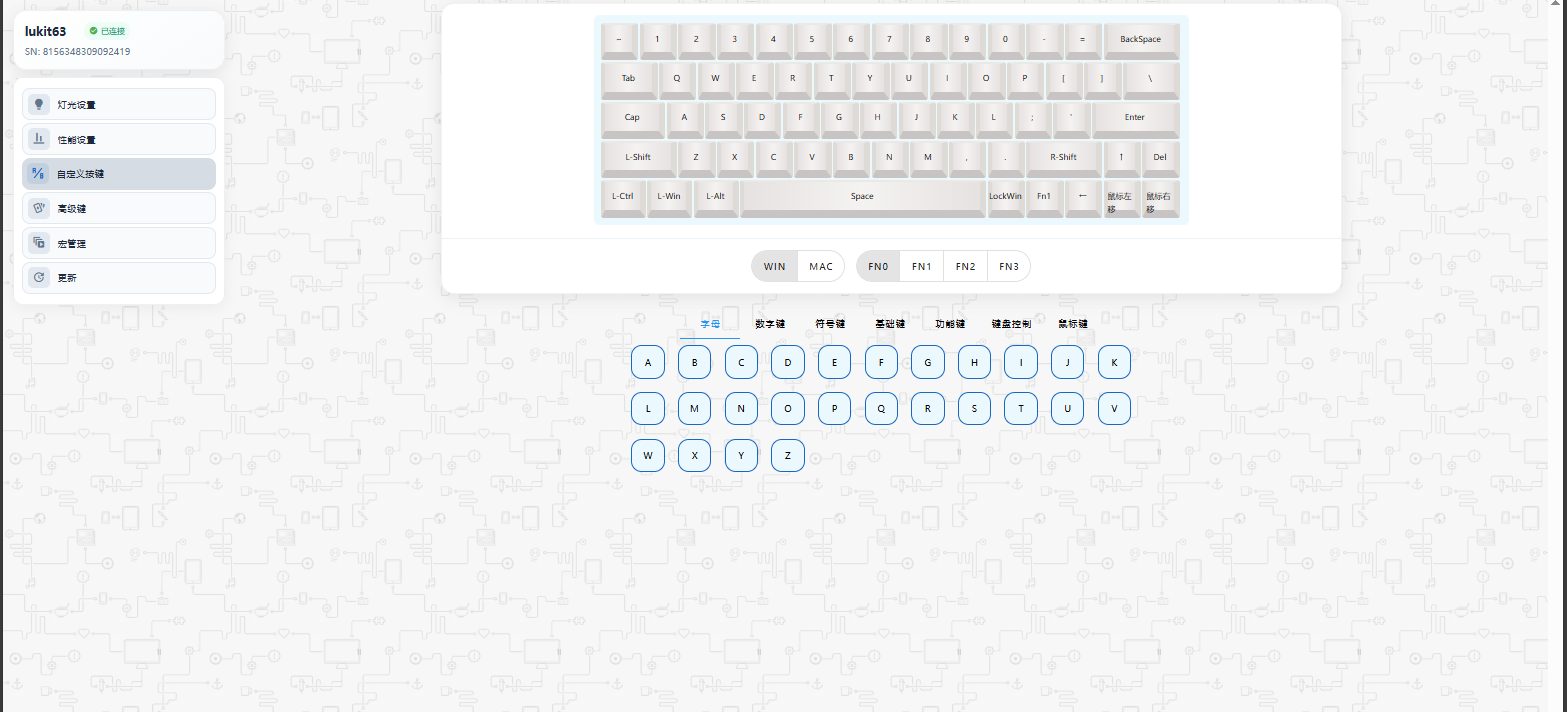Select the up arrow key on the keyboard layout
The height and width of the screenshot is (712, 1567).
[1121, 158]
